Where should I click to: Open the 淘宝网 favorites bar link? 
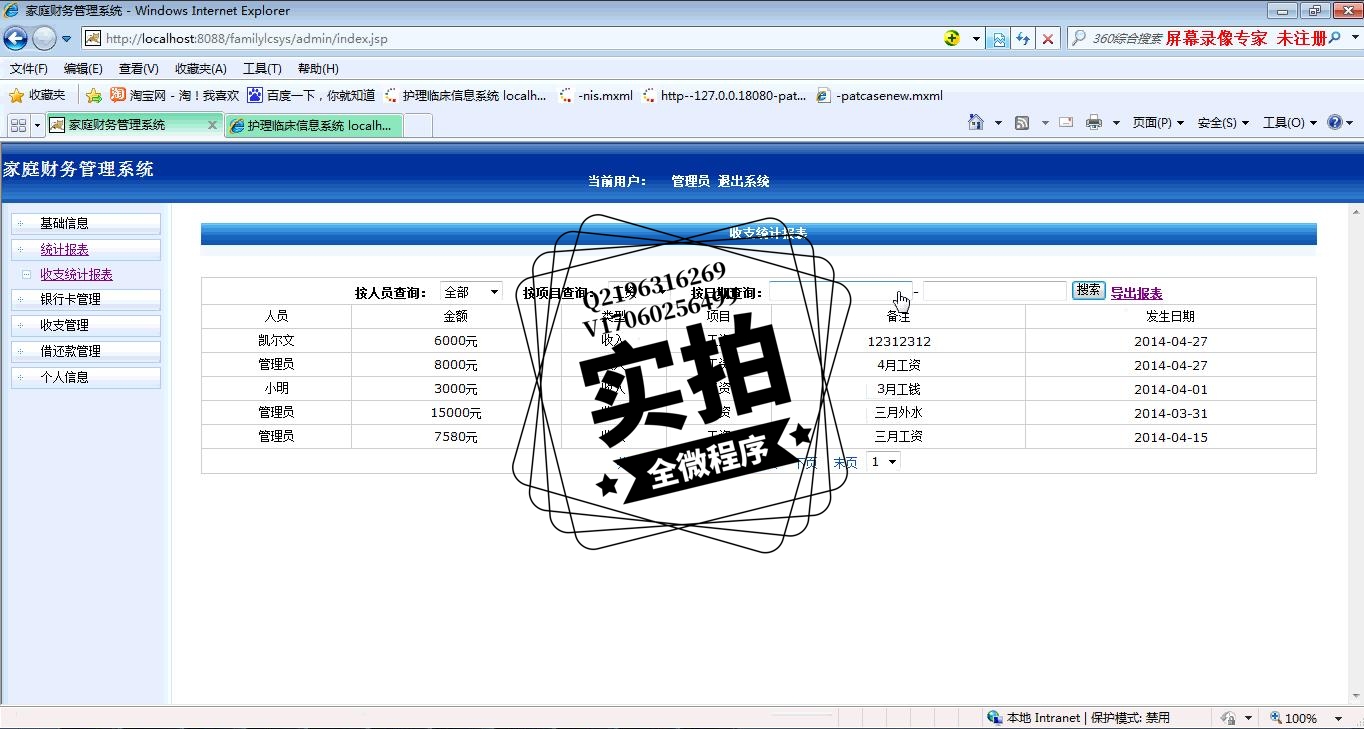(x=175, y=95)
